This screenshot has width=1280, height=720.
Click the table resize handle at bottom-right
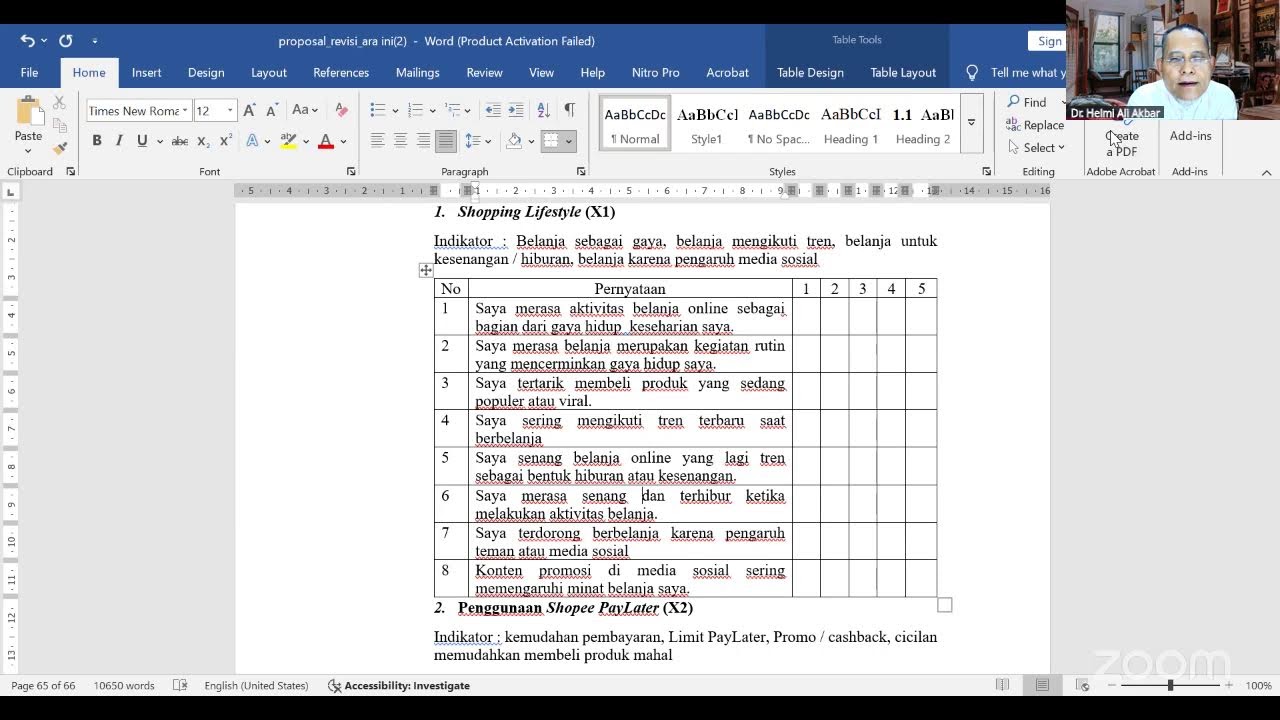pos(945,605)
